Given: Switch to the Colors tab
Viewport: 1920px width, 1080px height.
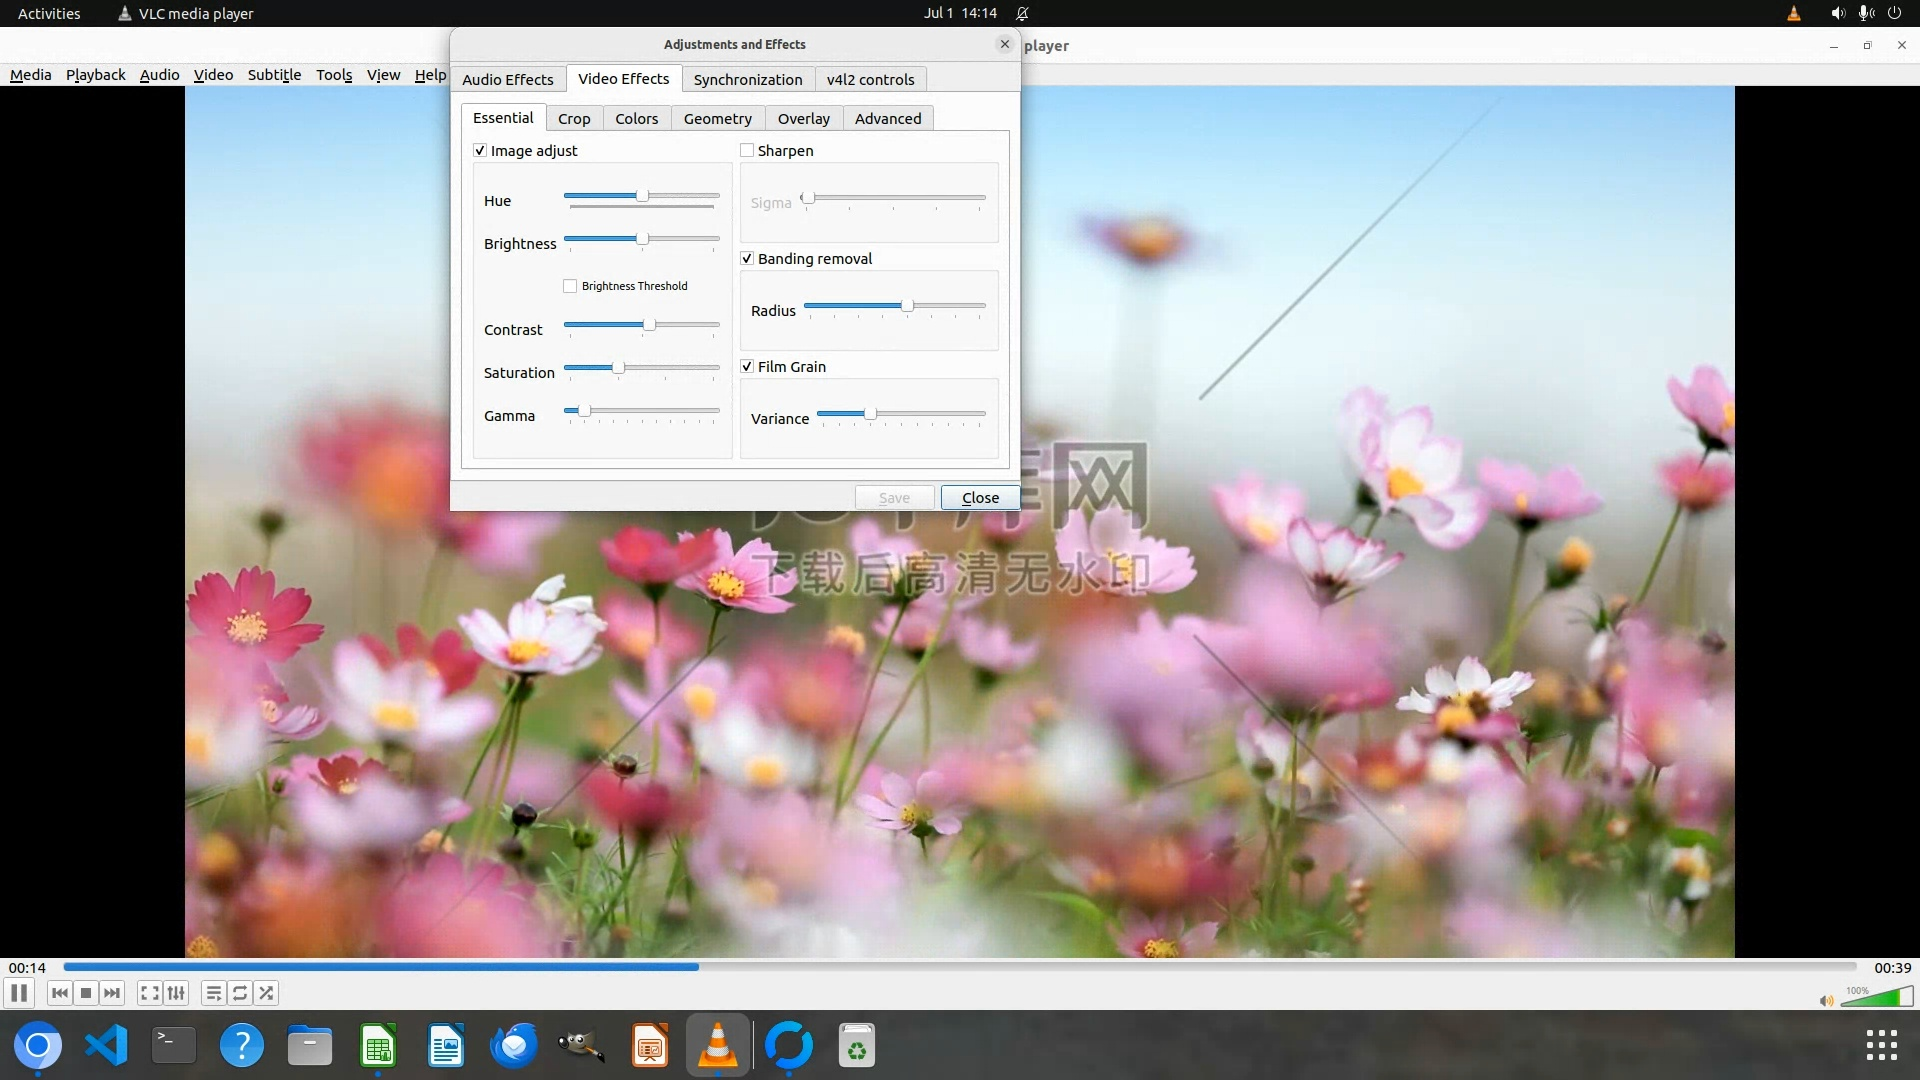Looking at the screenshot, I should point(636,119).
